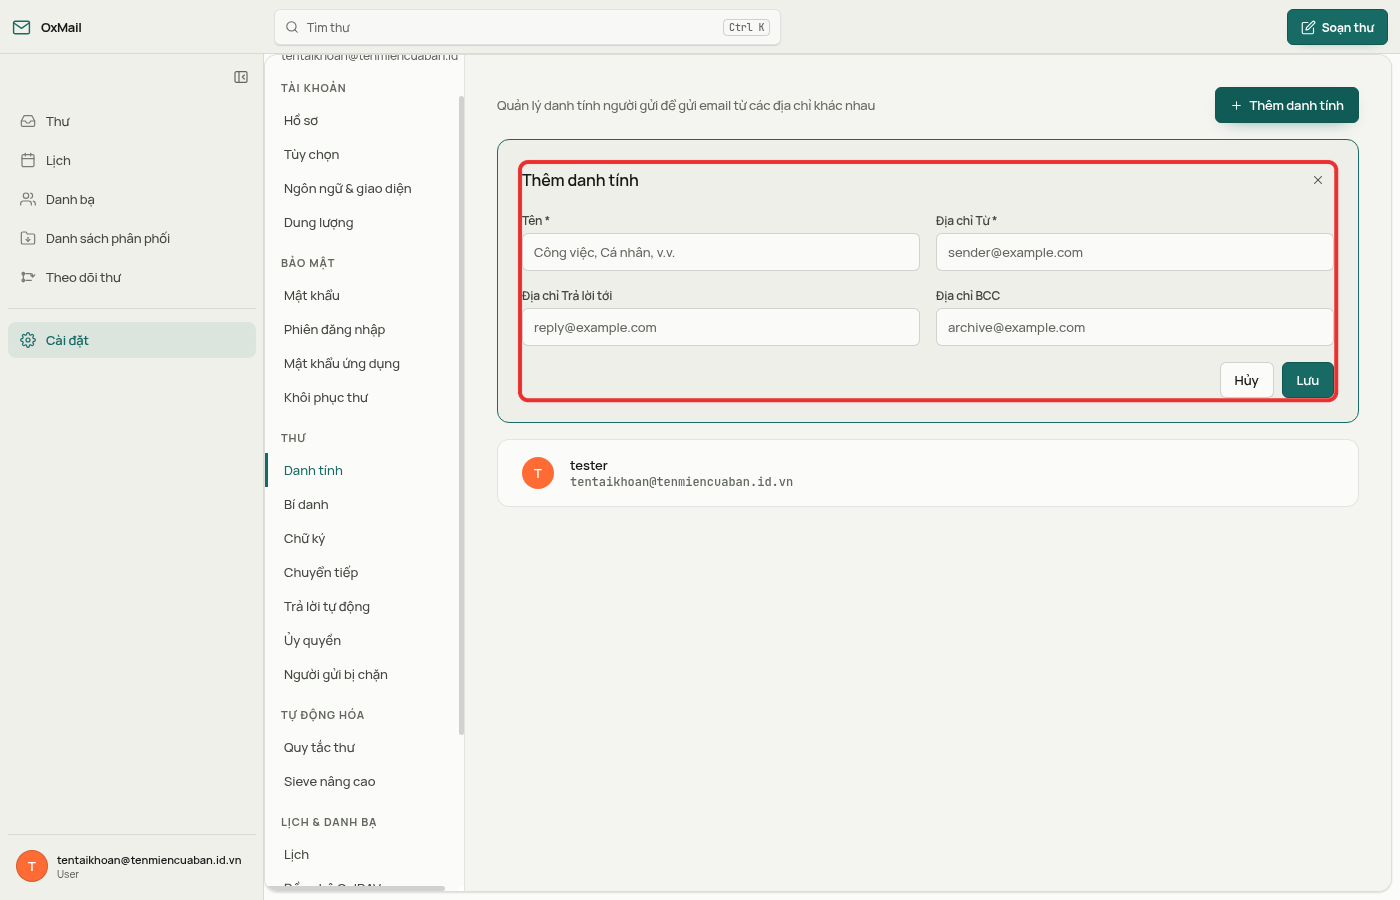The height and width of the screenshot is (900, 1400).
Task: Open the account menu at sidebar bottom
Action: pos(132,866)
